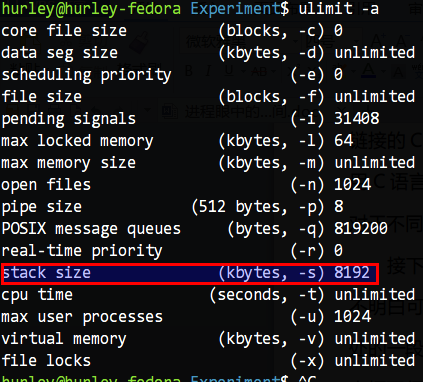423x382 pixels.
Task: Click the faint font color A icon
Action: (369, 71)
